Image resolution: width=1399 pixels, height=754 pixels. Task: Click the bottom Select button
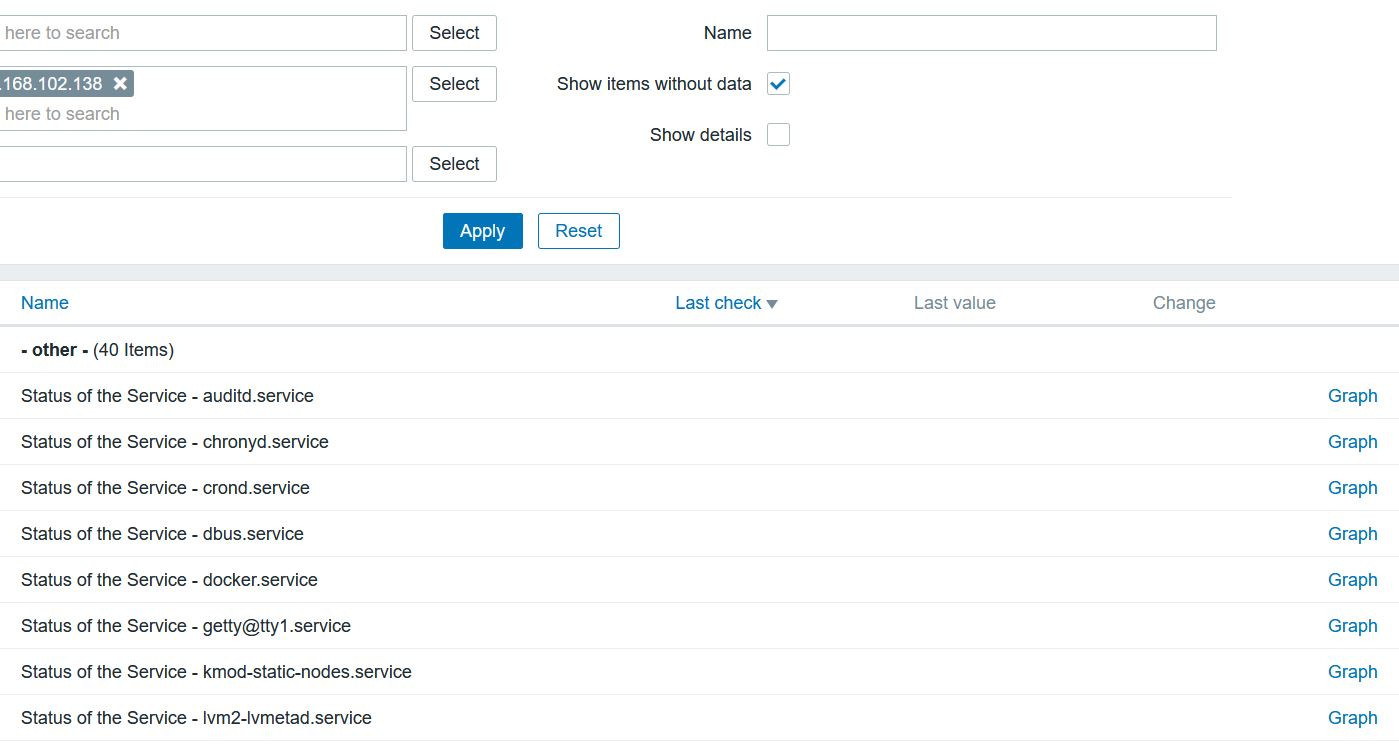pyautogui.click(x=454, y=164)
